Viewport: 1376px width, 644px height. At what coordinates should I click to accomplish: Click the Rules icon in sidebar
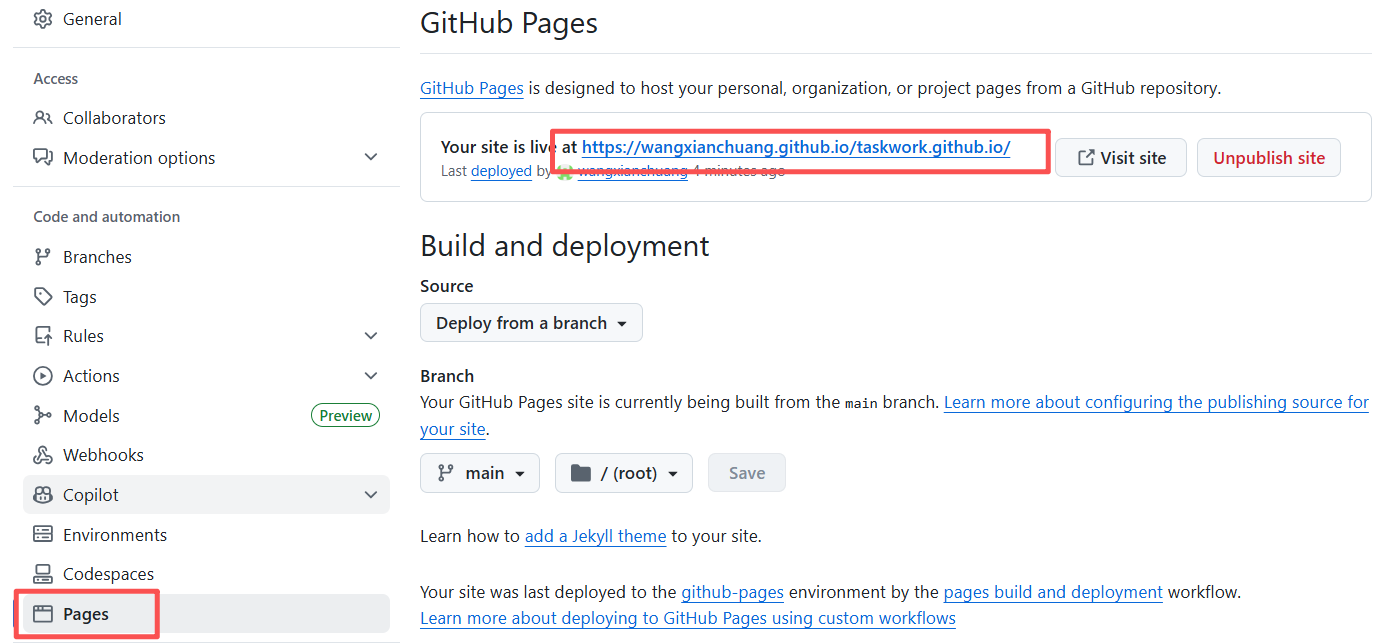pyautogui.click(x=43, y=336)
